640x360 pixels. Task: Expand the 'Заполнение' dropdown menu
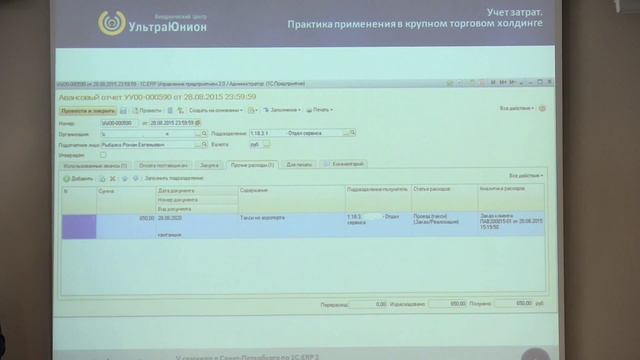282,110
